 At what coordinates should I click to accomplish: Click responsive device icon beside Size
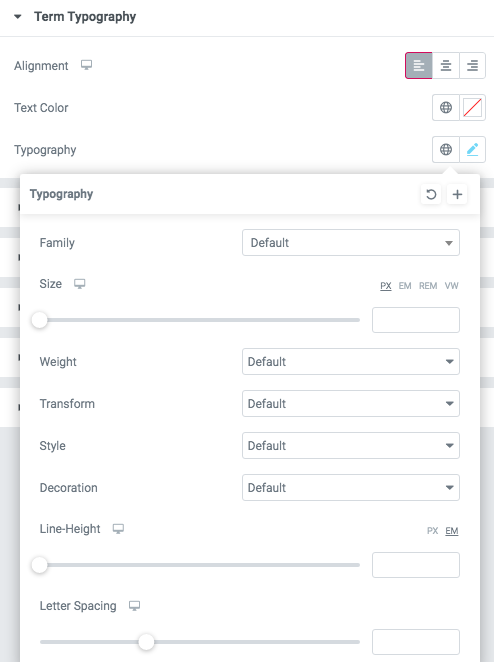tap(79, 284)
